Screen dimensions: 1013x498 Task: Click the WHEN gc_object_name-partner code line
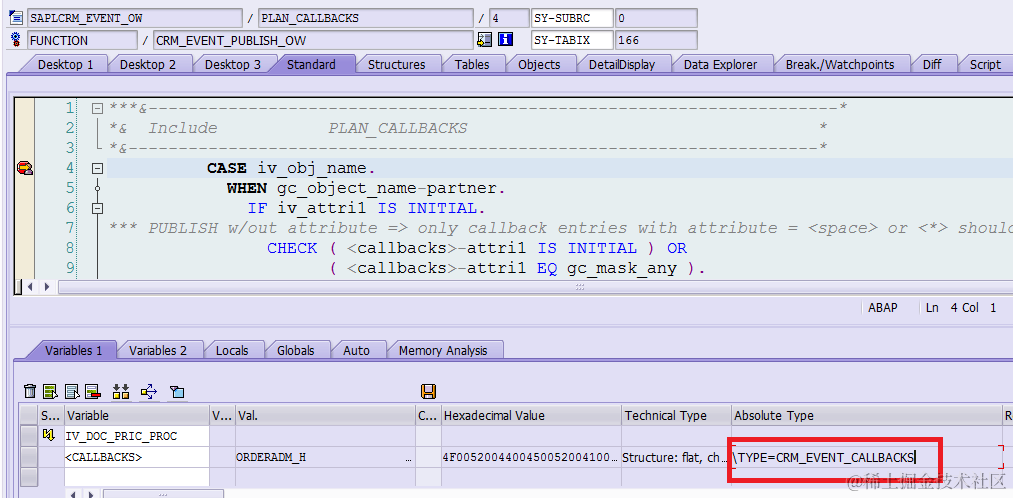[x=367, y=189]
